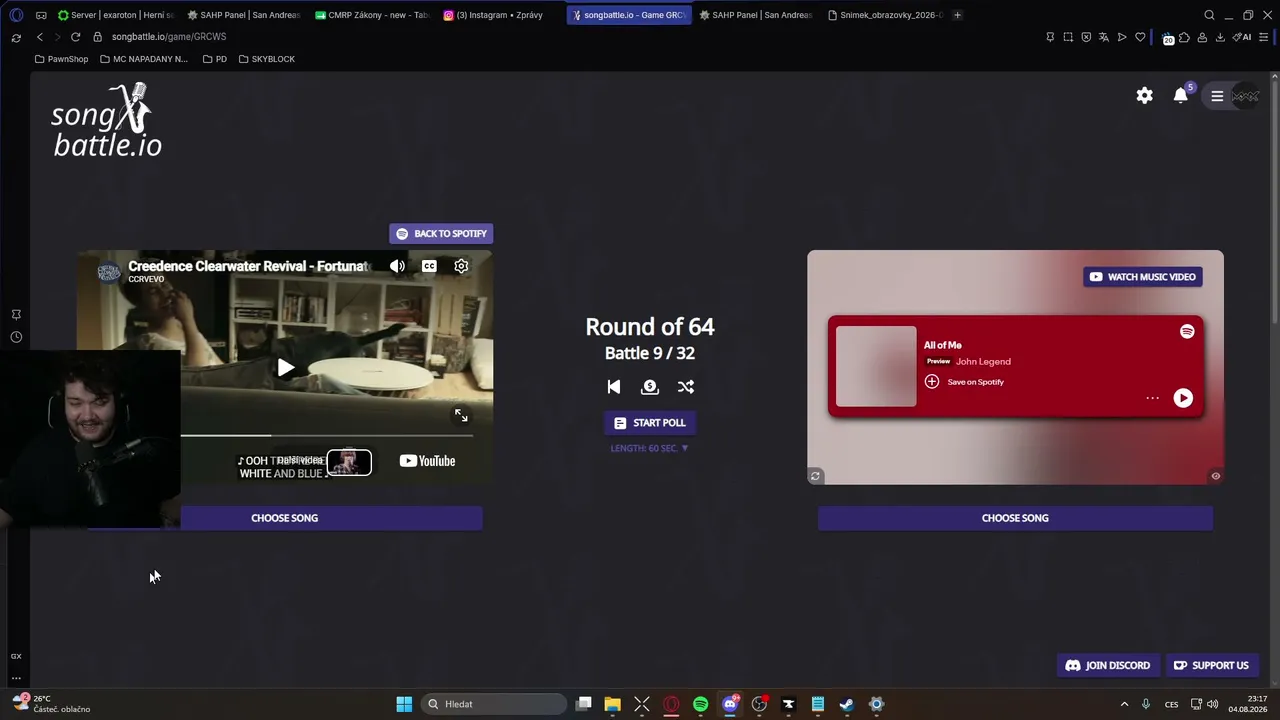
Task: Open the songbattle.io settings gear
Action: coord(1144,96)
